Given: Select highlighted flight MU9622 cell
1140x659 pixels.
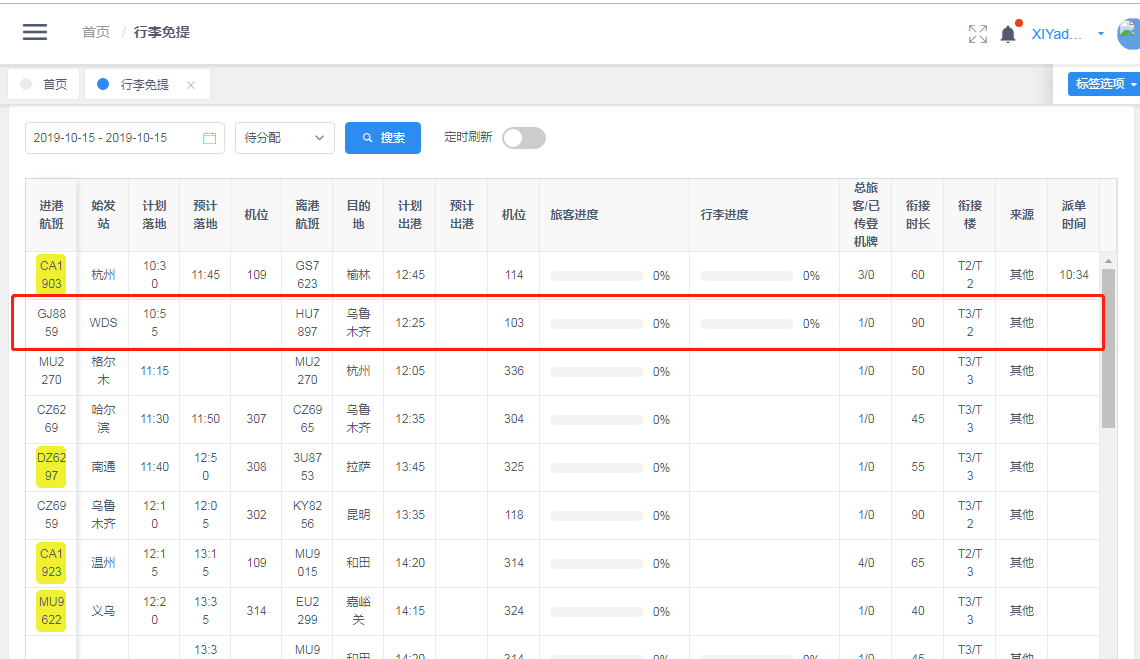Looking at the screenshot, I should click(x=51, y=611).
